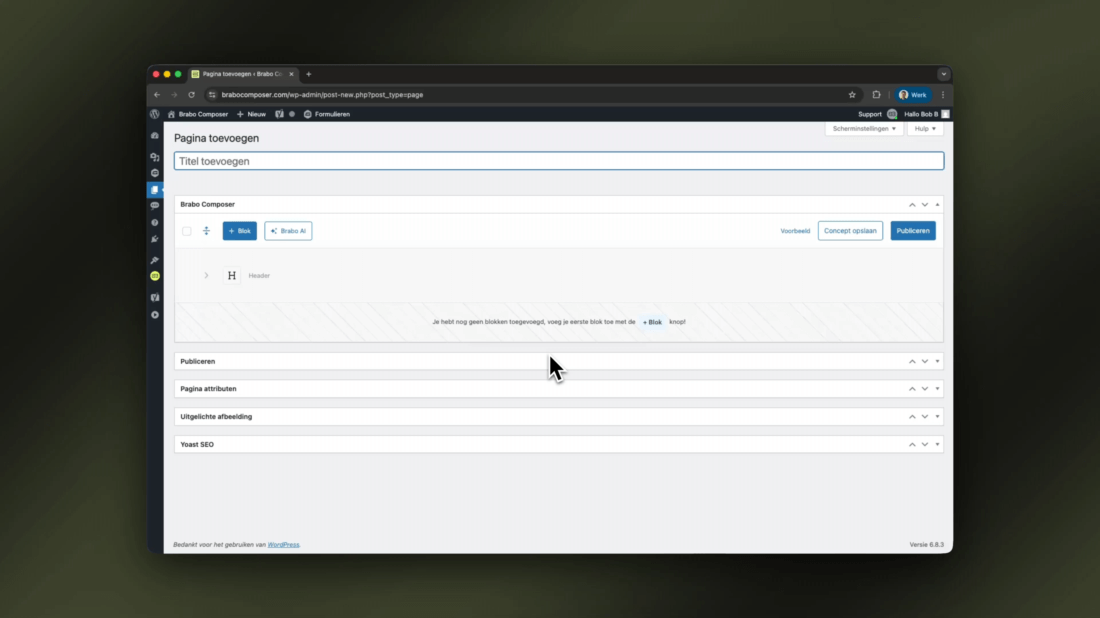The width and height of the screenshot is (1100, 618).
Task: Move the Publiceren panel down
Action: pos(925,361)
